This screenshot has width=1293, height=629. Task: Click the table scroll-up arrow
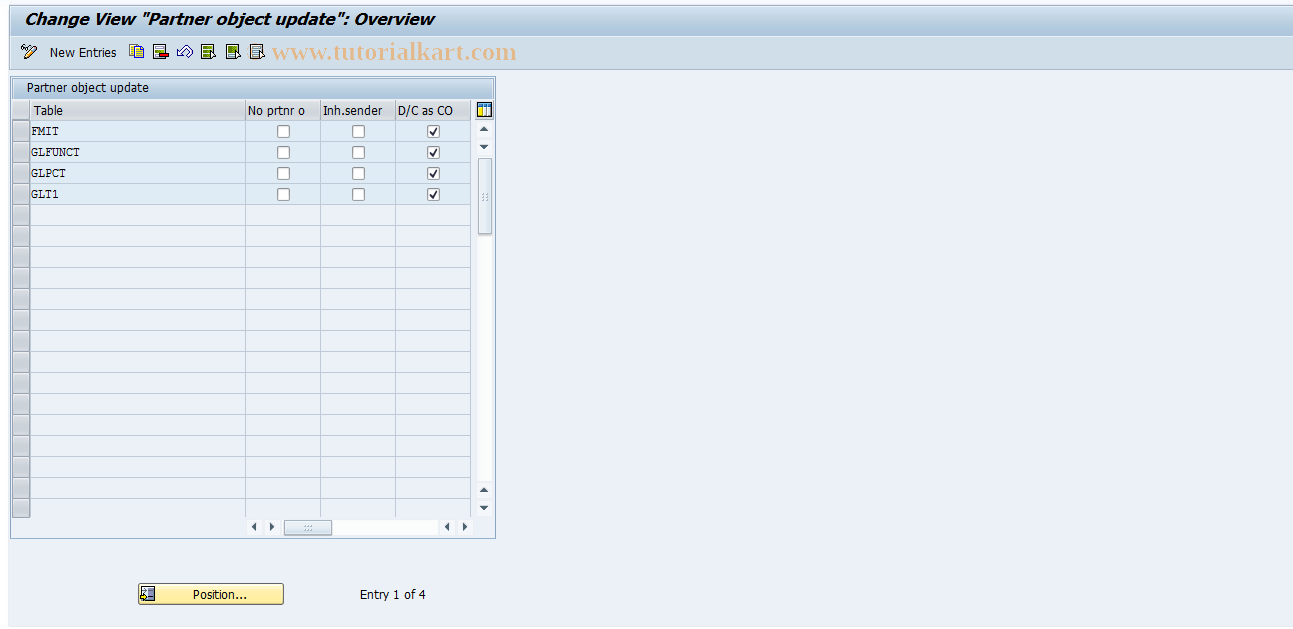[x=483, y=128]
